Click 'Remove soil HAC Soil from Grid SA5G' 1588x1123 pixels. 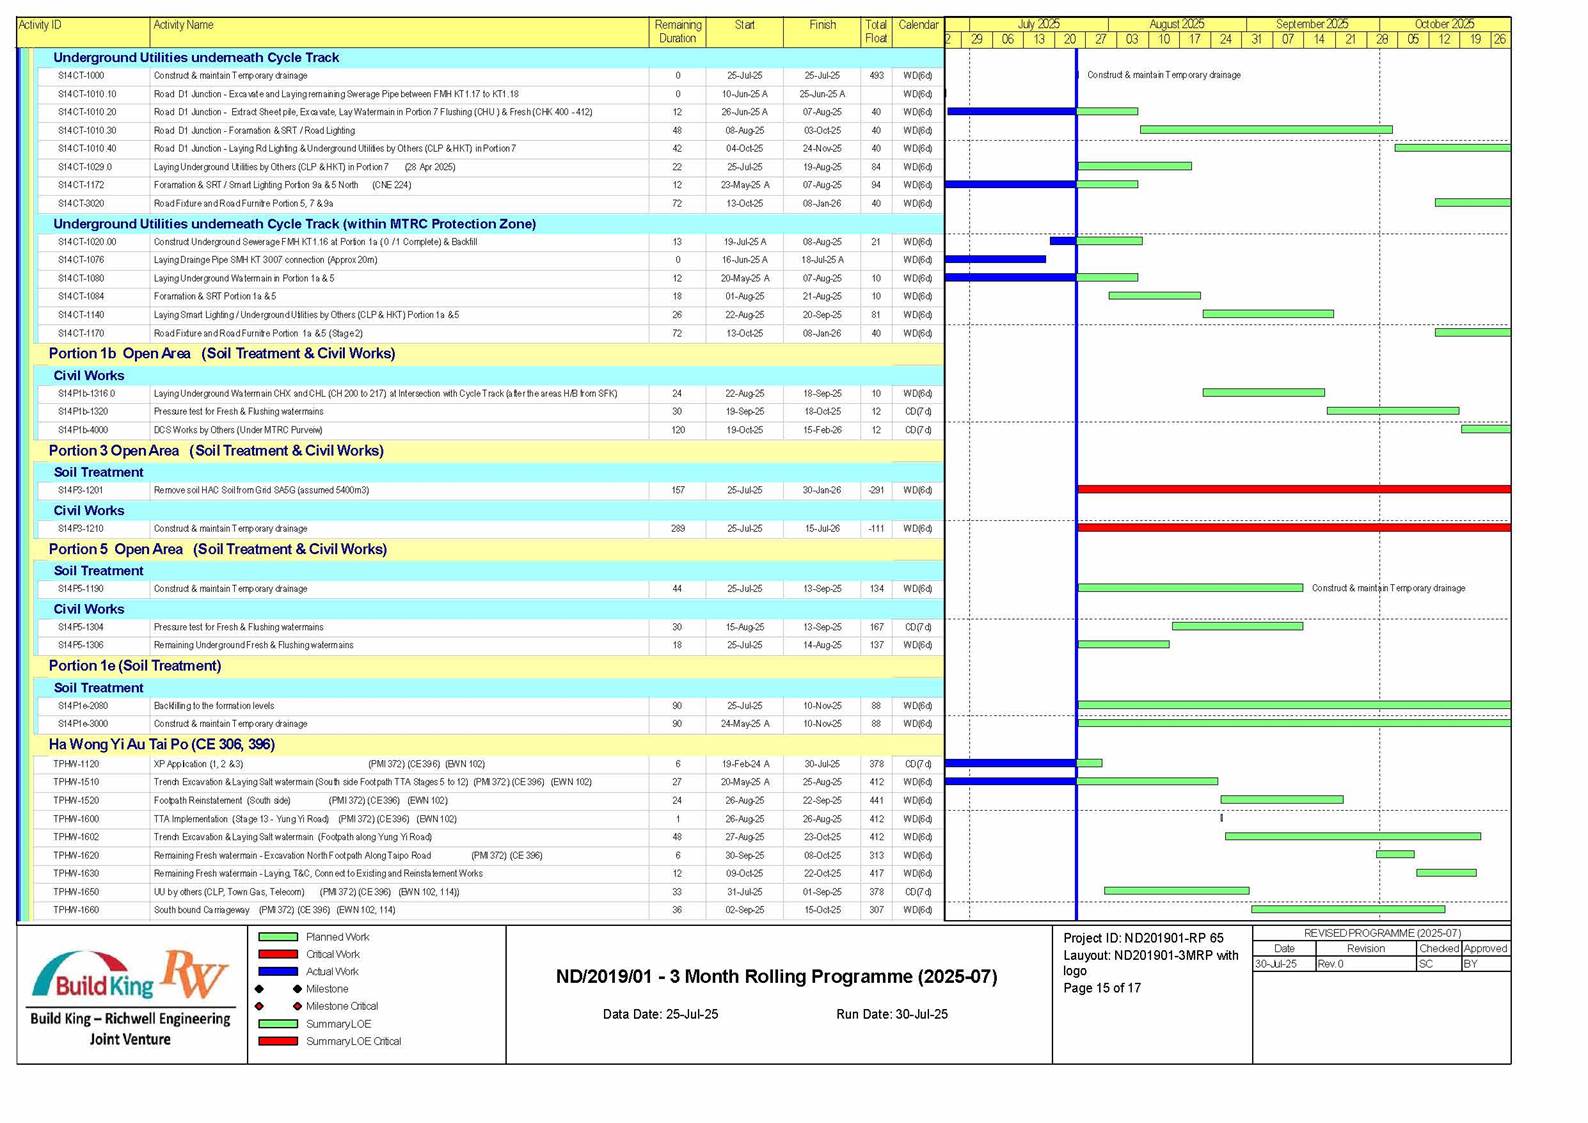point(261,491)
